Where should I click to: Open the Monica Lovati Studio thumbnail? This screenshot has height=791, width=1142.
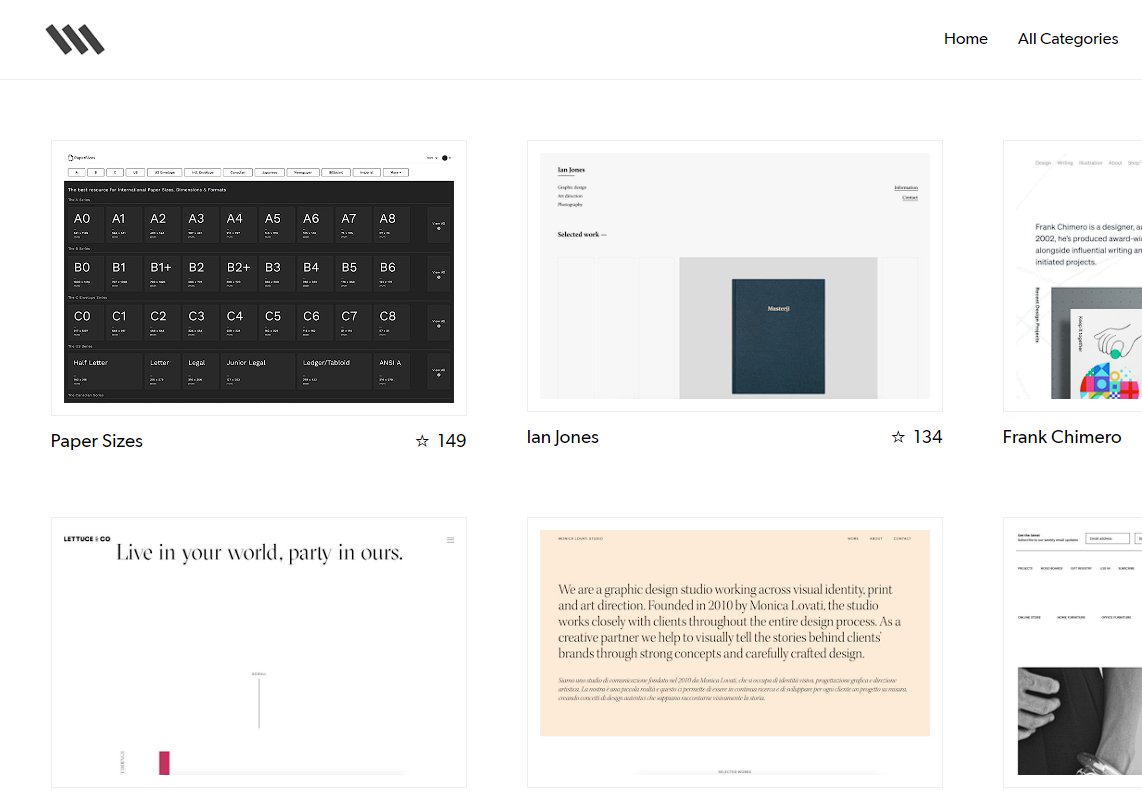coord(735,653)
